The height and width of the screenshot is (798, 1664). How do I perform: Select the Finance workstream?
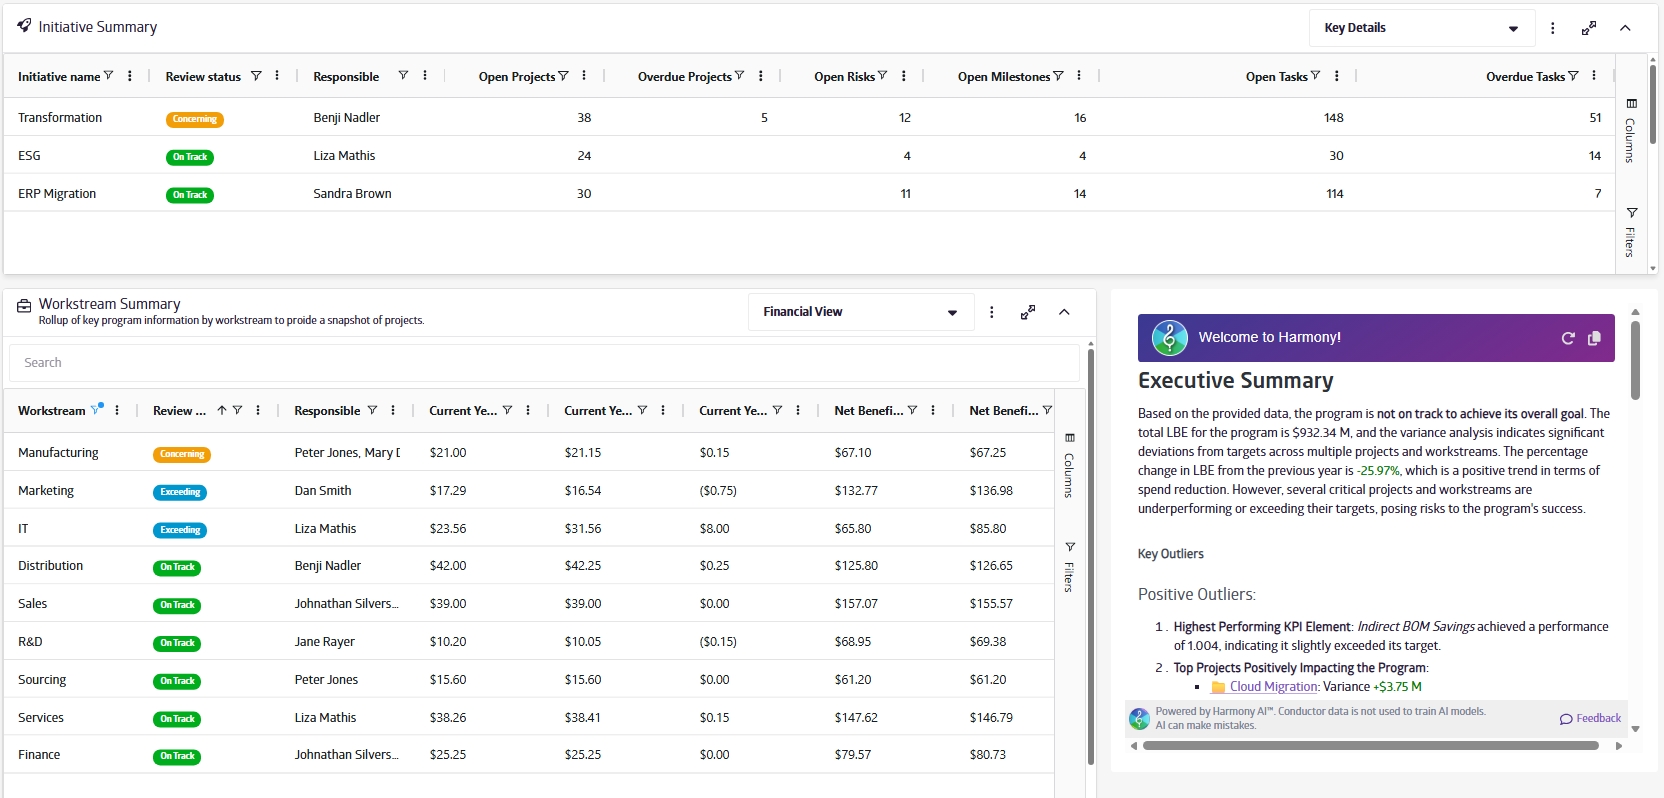coord(529,754)
